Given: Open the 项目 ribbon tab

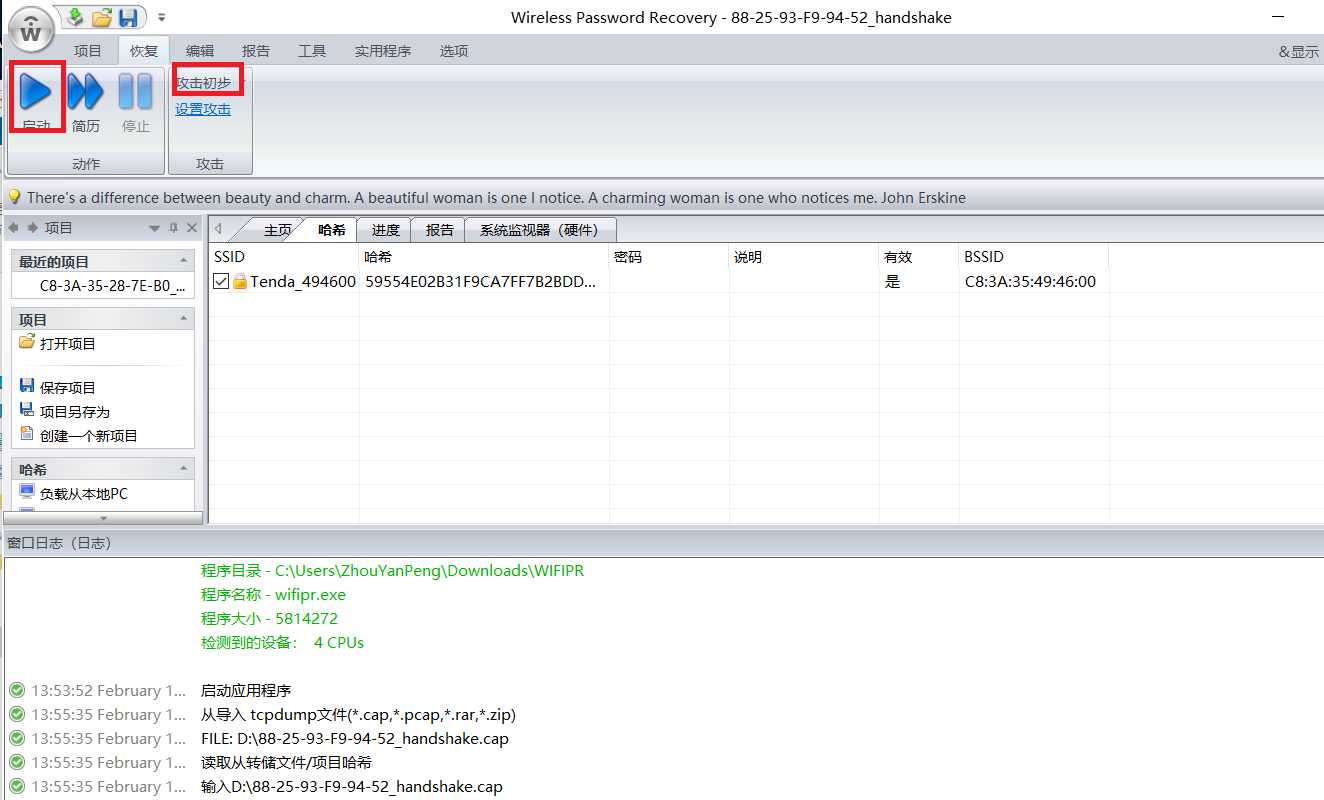Looking at the screenshot, I should (88, 51).
